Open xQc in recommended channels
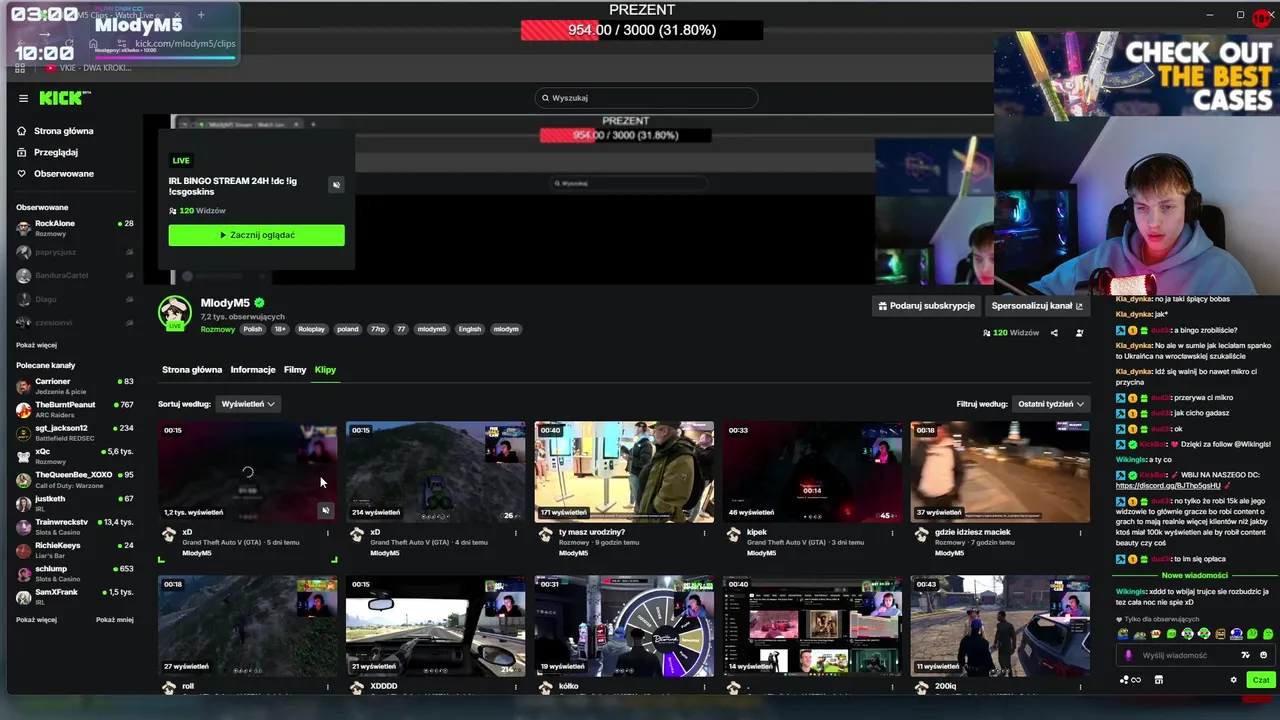The width and height of the screenshot is (1280, 720). [x=75, y=456]
